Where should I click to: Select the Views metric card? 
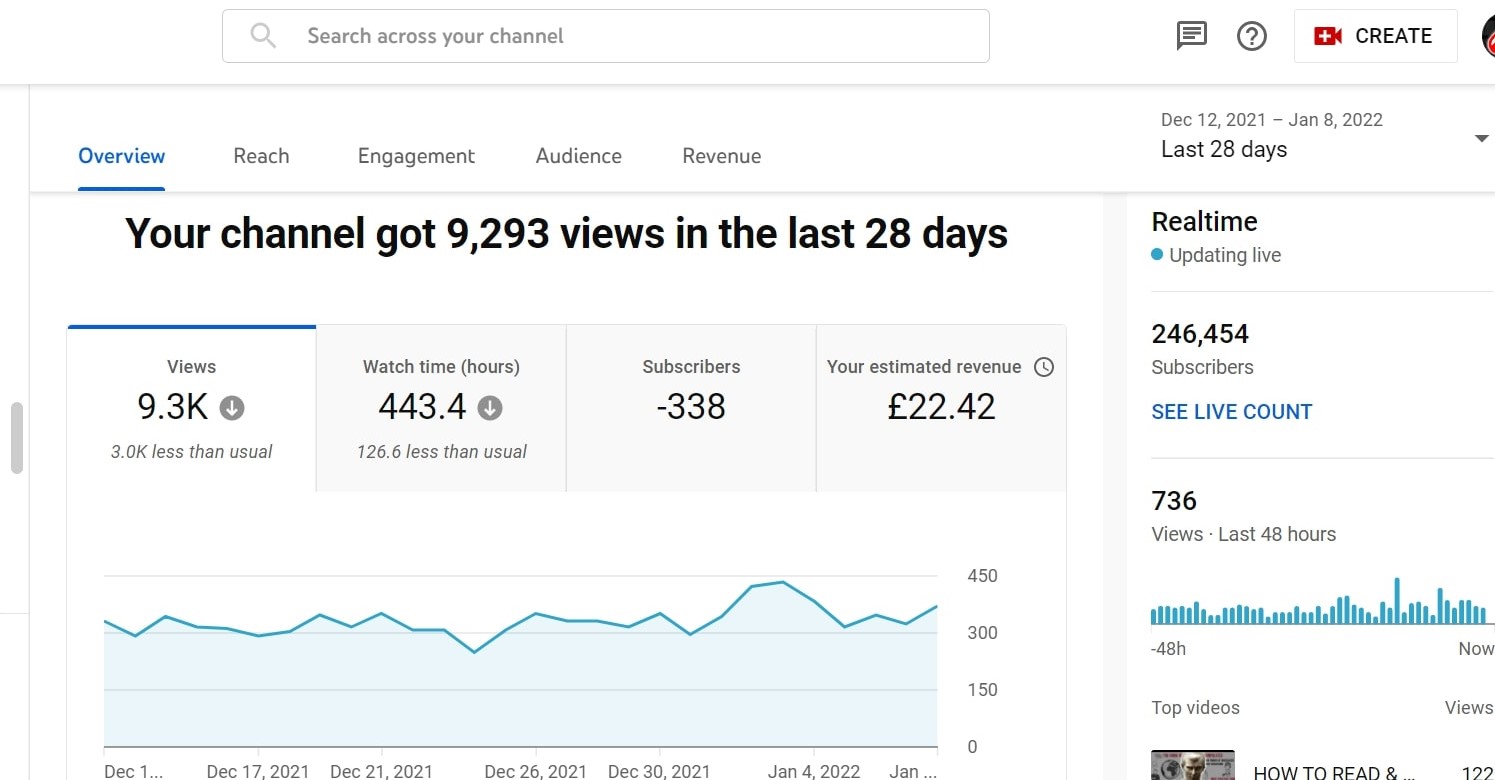point(191,408)
